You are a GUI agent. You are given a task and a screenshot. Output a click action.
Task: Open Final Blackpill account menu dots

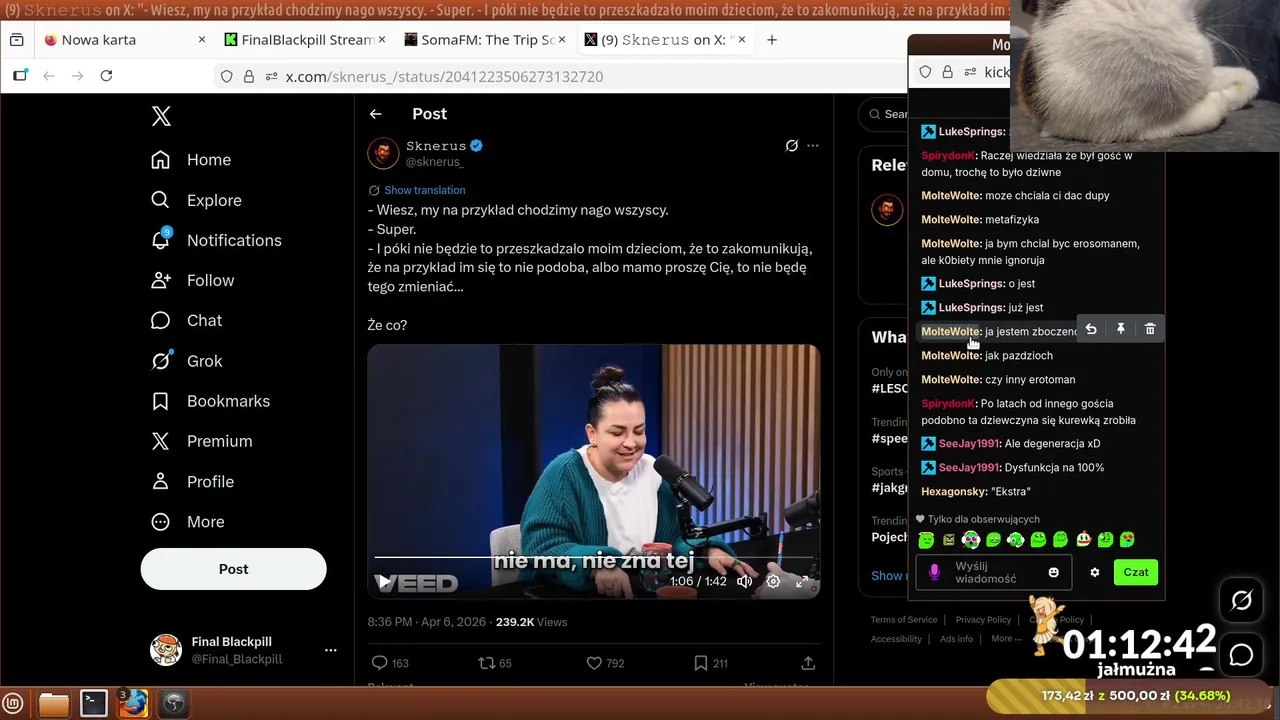click(x=330, y=650)
